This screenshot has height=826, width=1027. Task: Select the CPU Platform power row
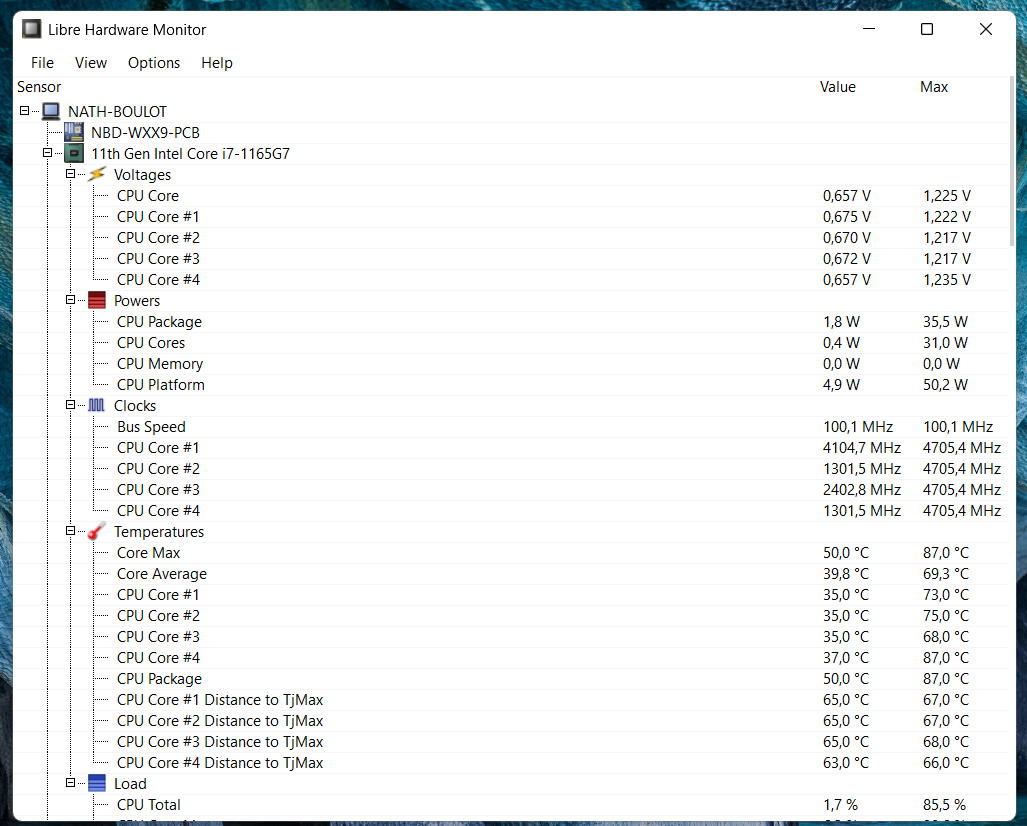(511, 385)
